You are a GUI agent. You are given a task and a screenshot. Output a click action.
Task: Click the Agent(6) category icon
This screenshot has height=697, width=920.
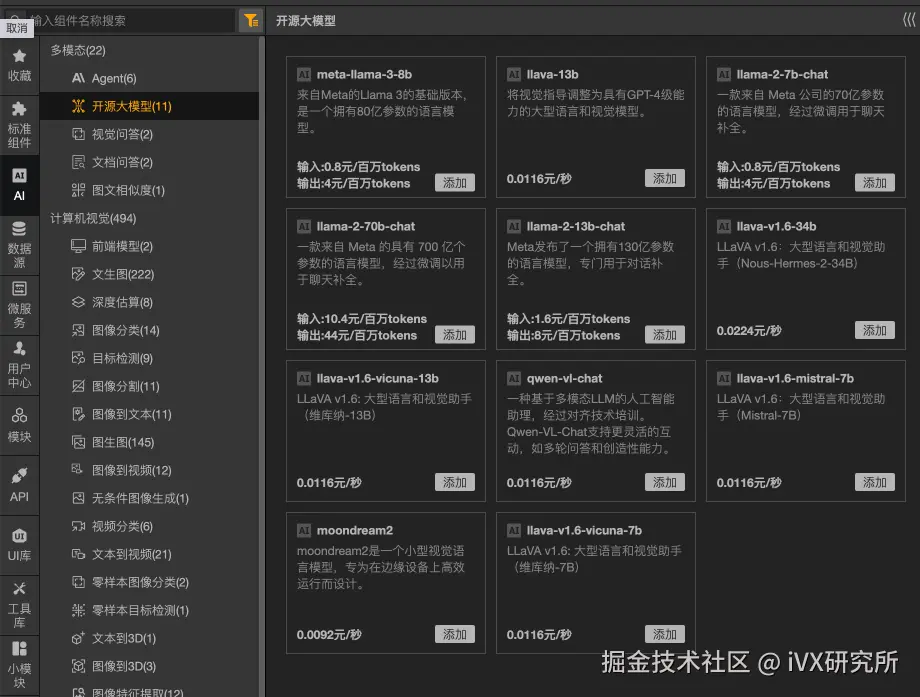coord(78,78)
